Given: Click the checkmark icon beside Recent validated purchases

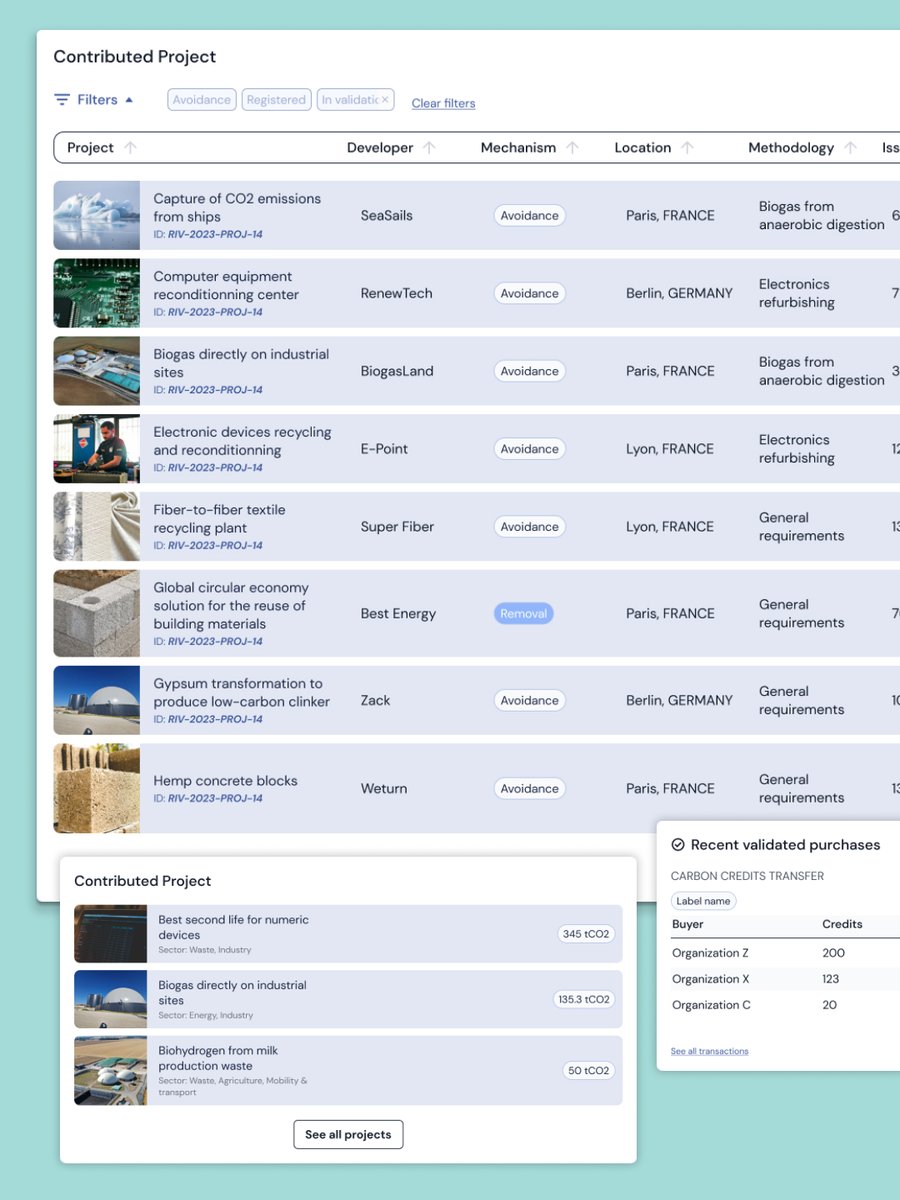Looking at the screenshot, I should [x=678, y=845].
